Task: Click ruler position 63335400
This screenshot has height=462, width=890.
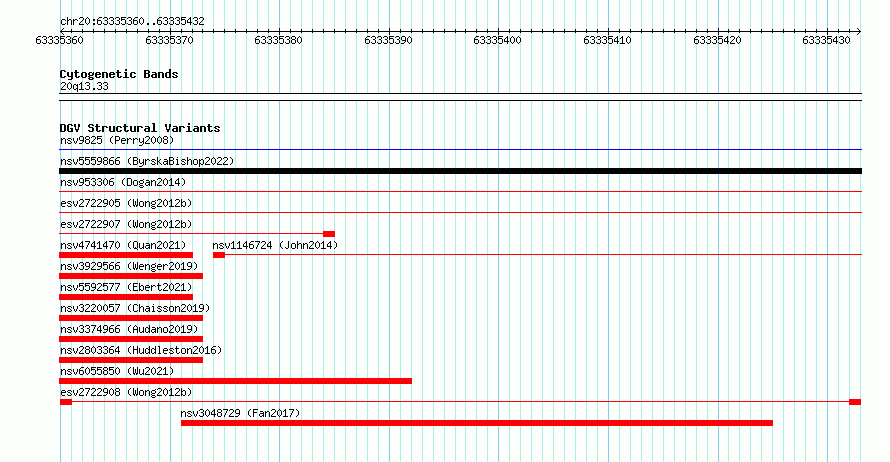Action: tap(497, 40)
